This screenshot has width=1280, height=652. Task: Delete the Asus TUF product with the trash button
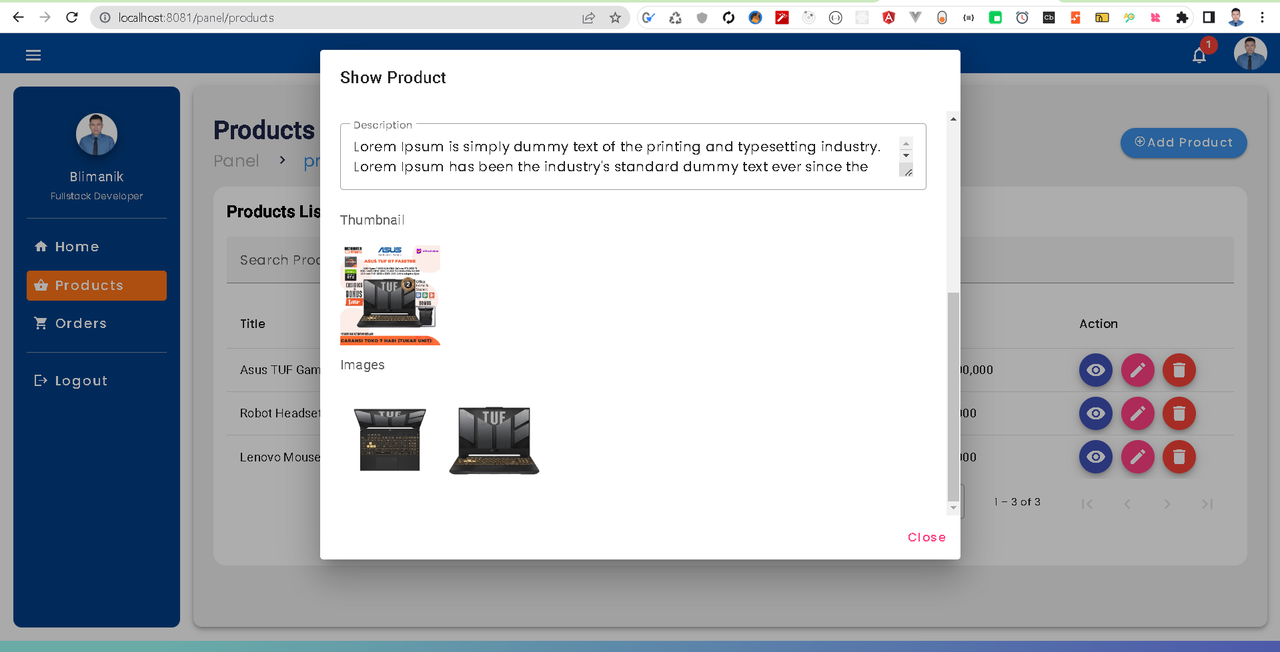pos(1179,370)
